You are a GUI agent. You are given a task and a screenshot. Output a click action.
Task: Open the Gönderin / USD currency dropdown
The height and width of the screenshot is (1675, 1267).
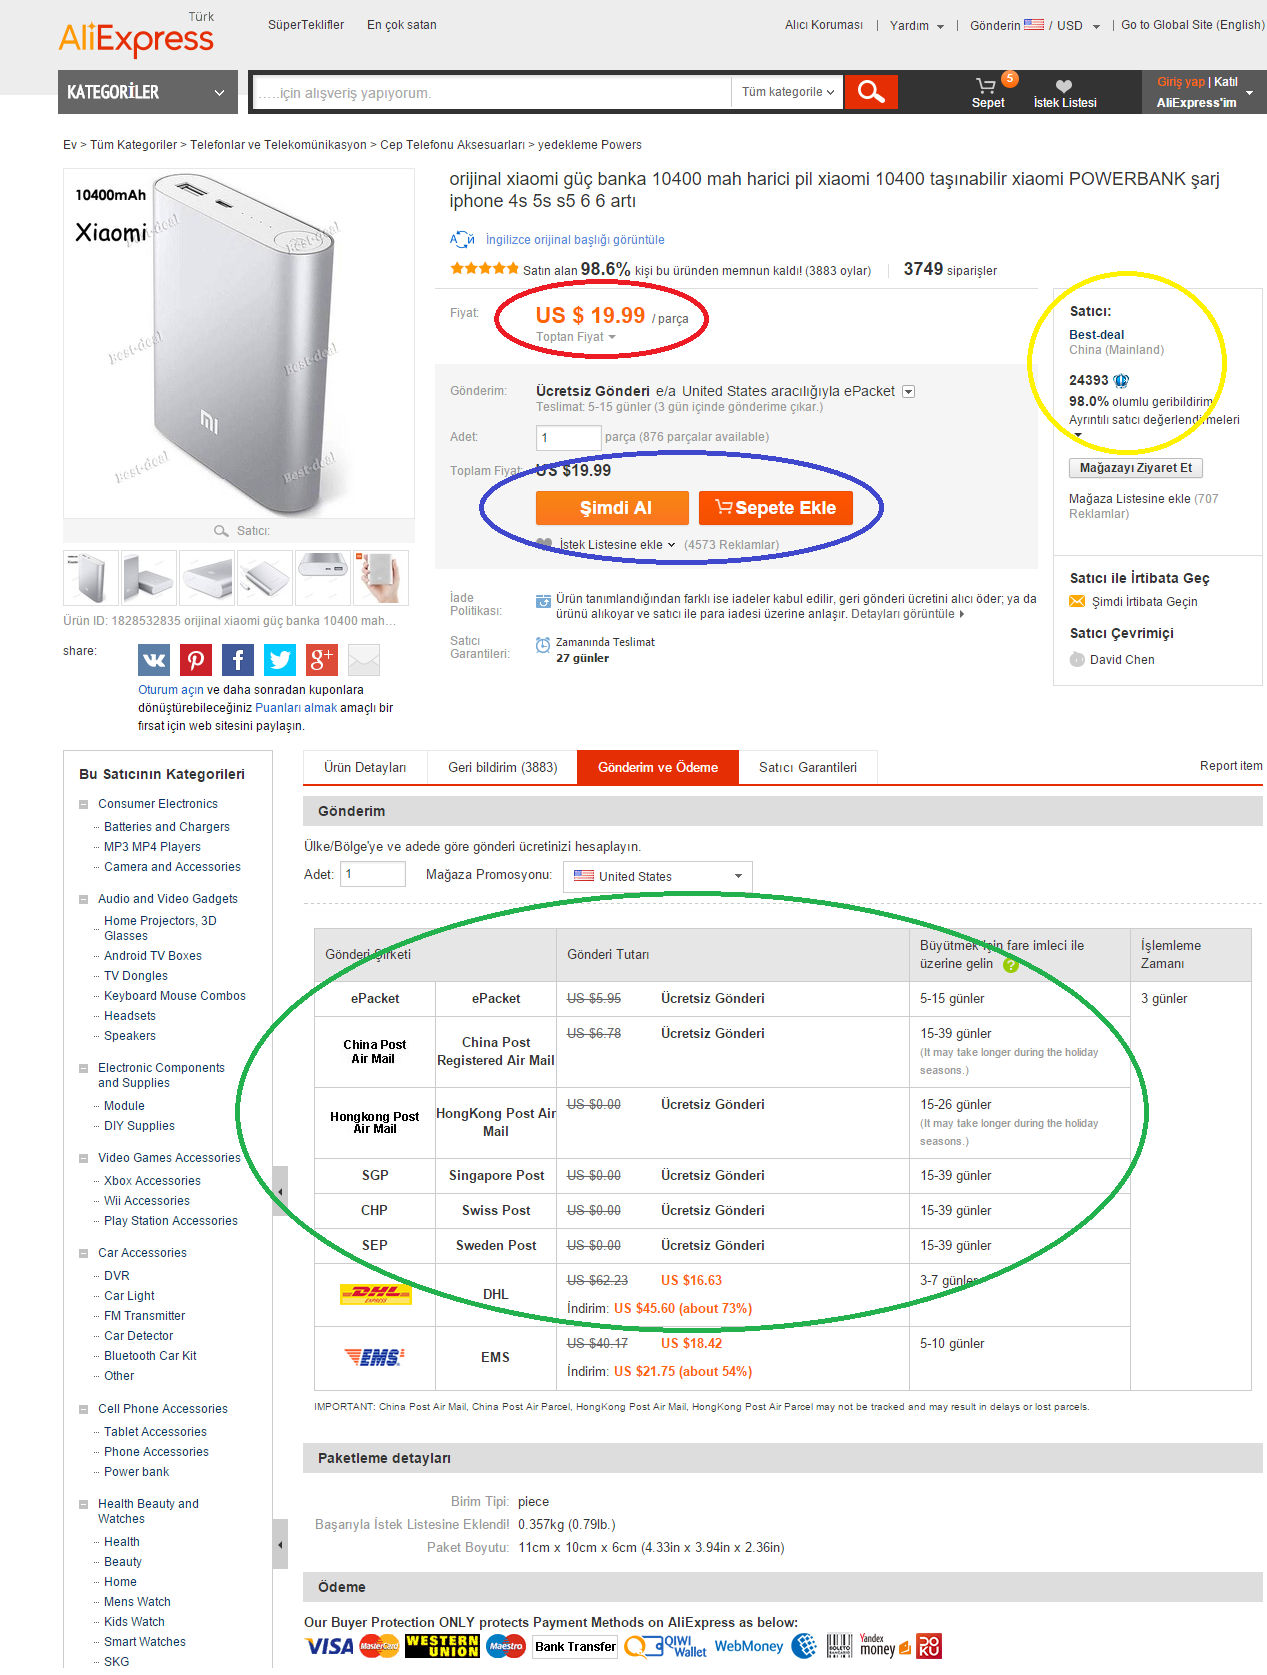tap(1035, 25)
